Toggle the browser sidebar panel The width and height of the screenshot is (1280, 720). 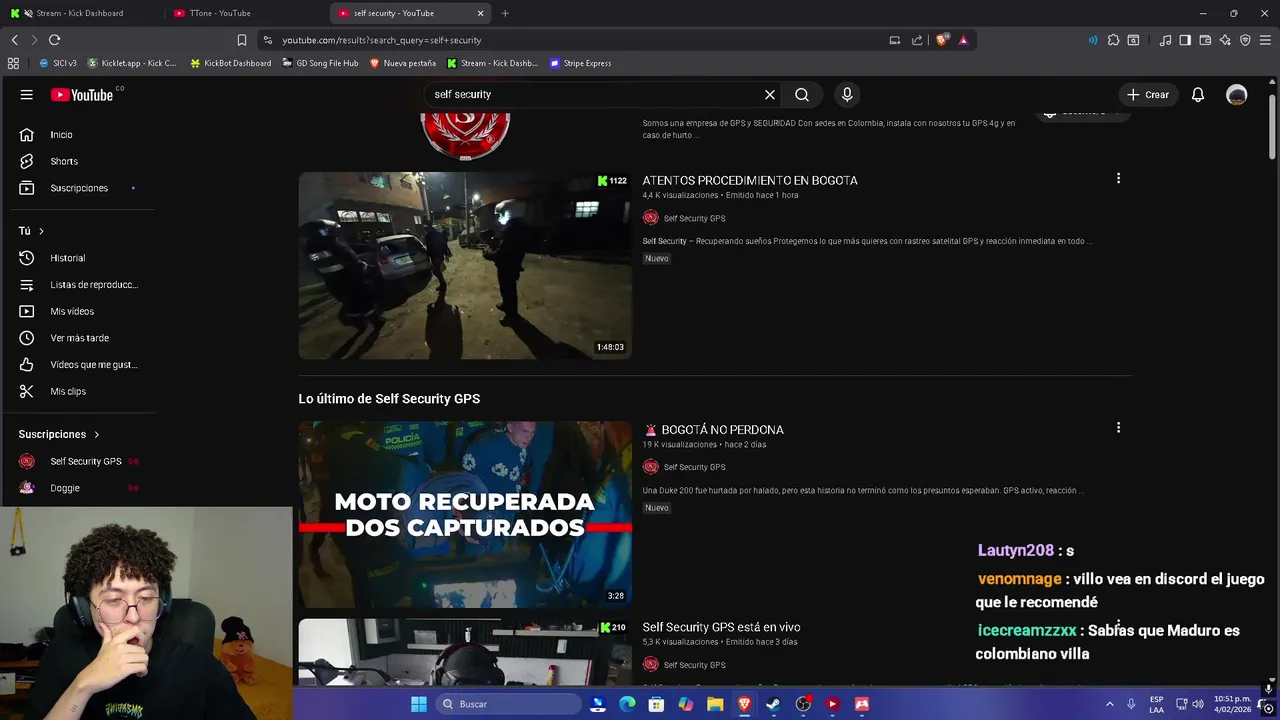click(1185, 40)
